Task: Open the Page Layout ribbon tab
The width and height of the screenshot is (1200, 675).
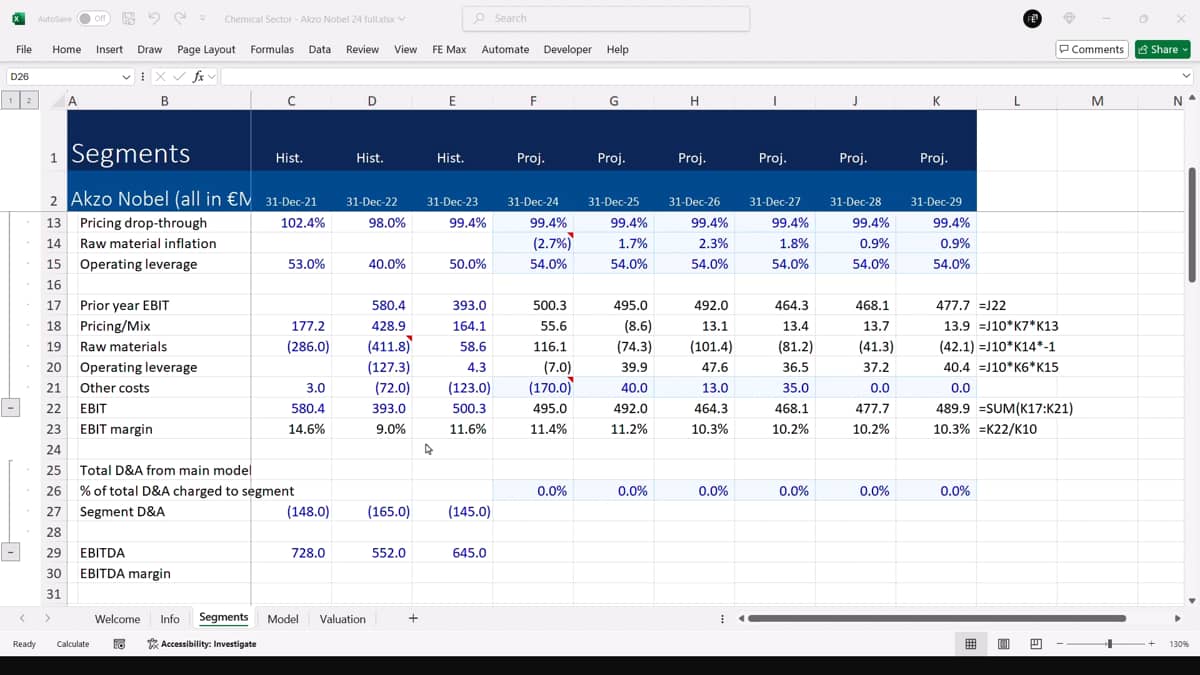Action: (x=206, y=49)
